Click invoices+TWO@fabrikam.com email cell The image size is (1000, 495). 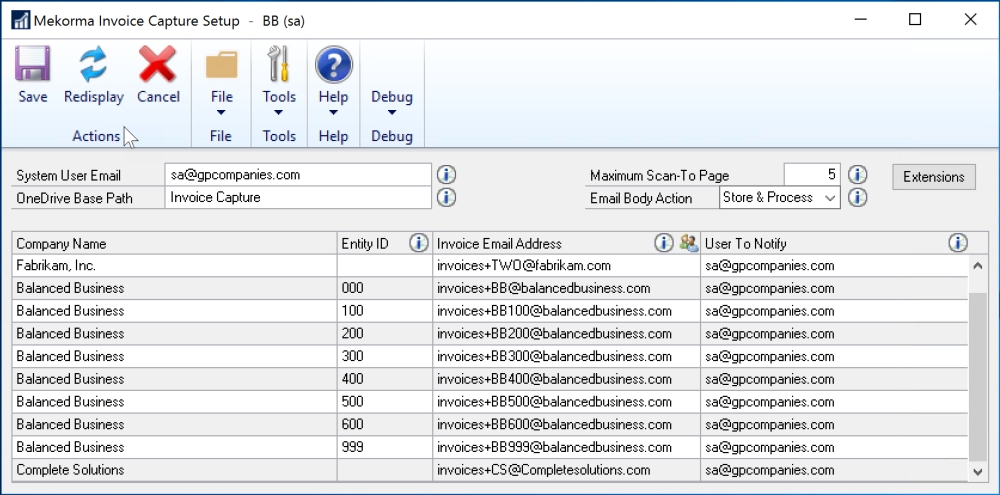click(x=566, y=265)
